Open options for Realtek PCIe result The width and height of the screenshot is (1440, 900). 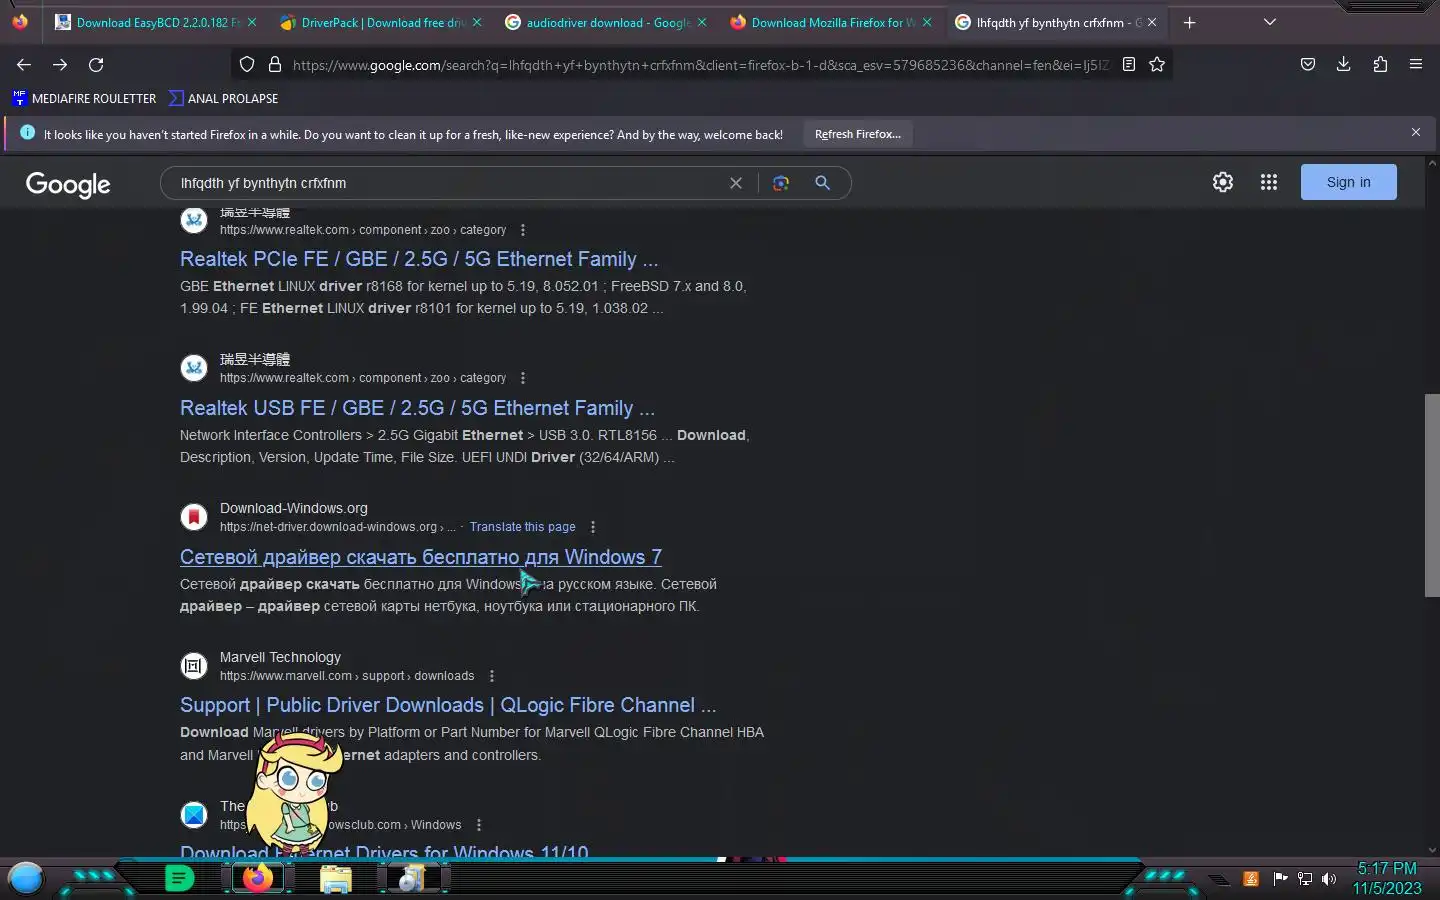pos(523,230)
